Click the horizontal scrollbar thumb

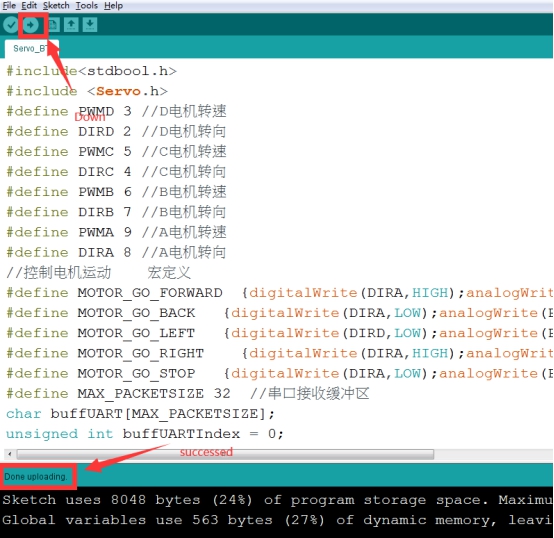tap(225, 454)
